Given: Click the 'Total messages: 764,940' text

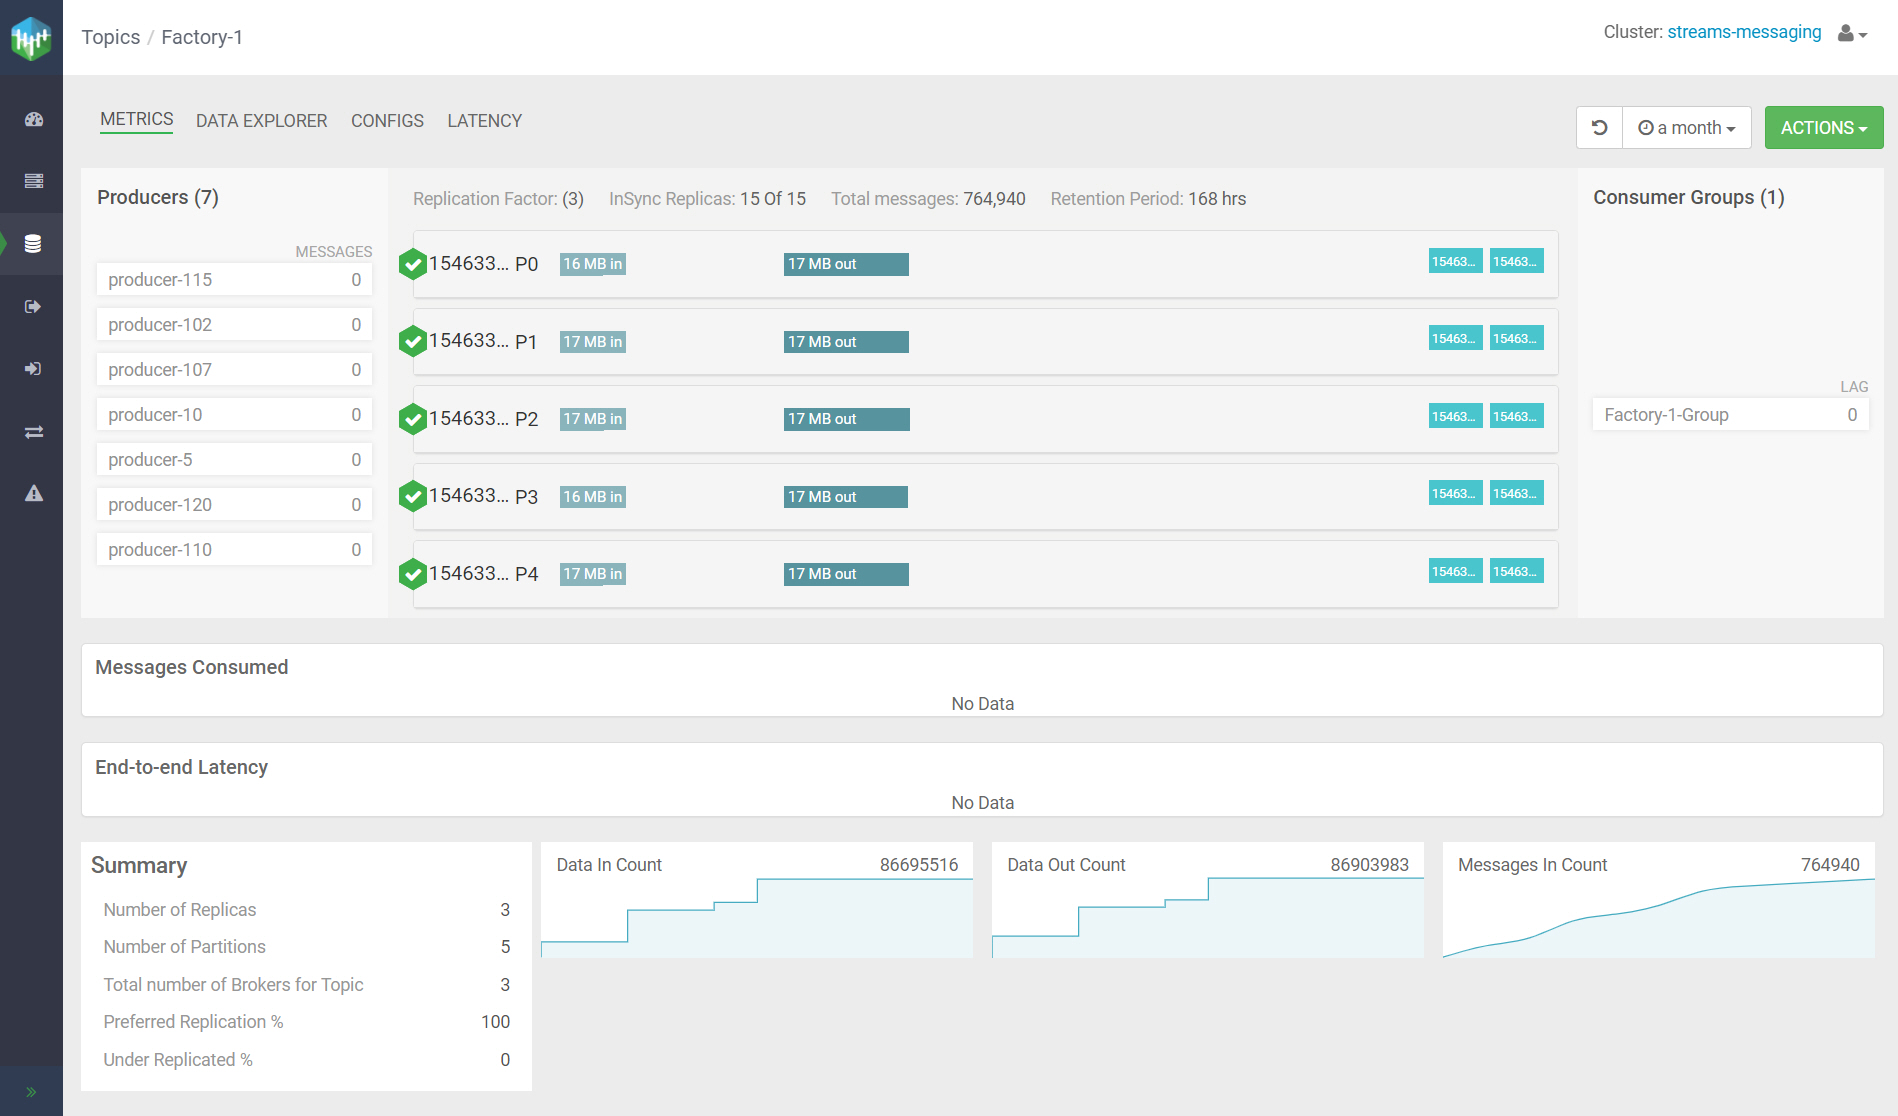Looking at the screenshot, I should 928,199.
